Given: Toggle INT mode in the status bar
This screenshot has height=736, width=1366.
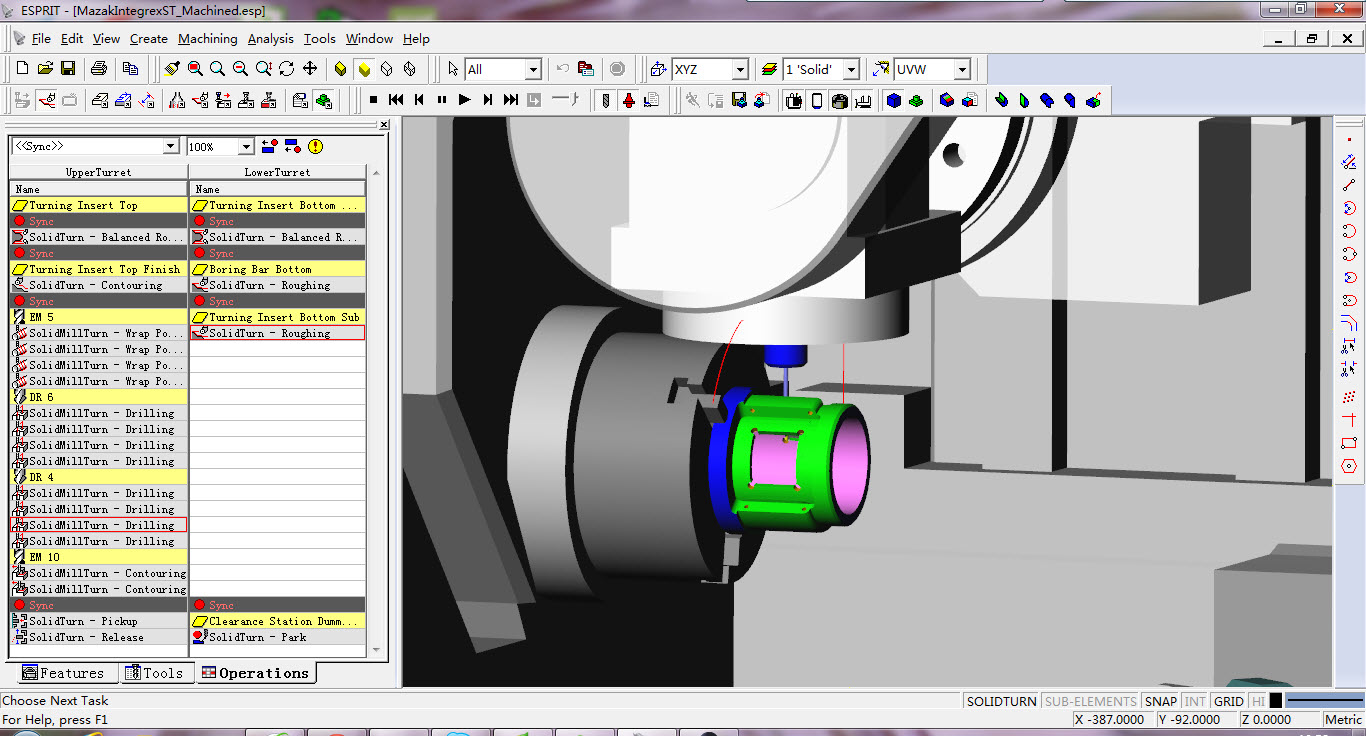Looking at the screenshot, I should pos(1195,701).
